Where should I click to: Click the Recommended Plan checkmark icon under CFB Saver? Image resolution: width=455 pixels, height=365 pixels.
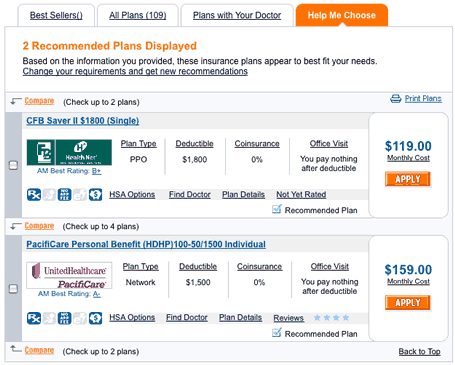[277, 209]
